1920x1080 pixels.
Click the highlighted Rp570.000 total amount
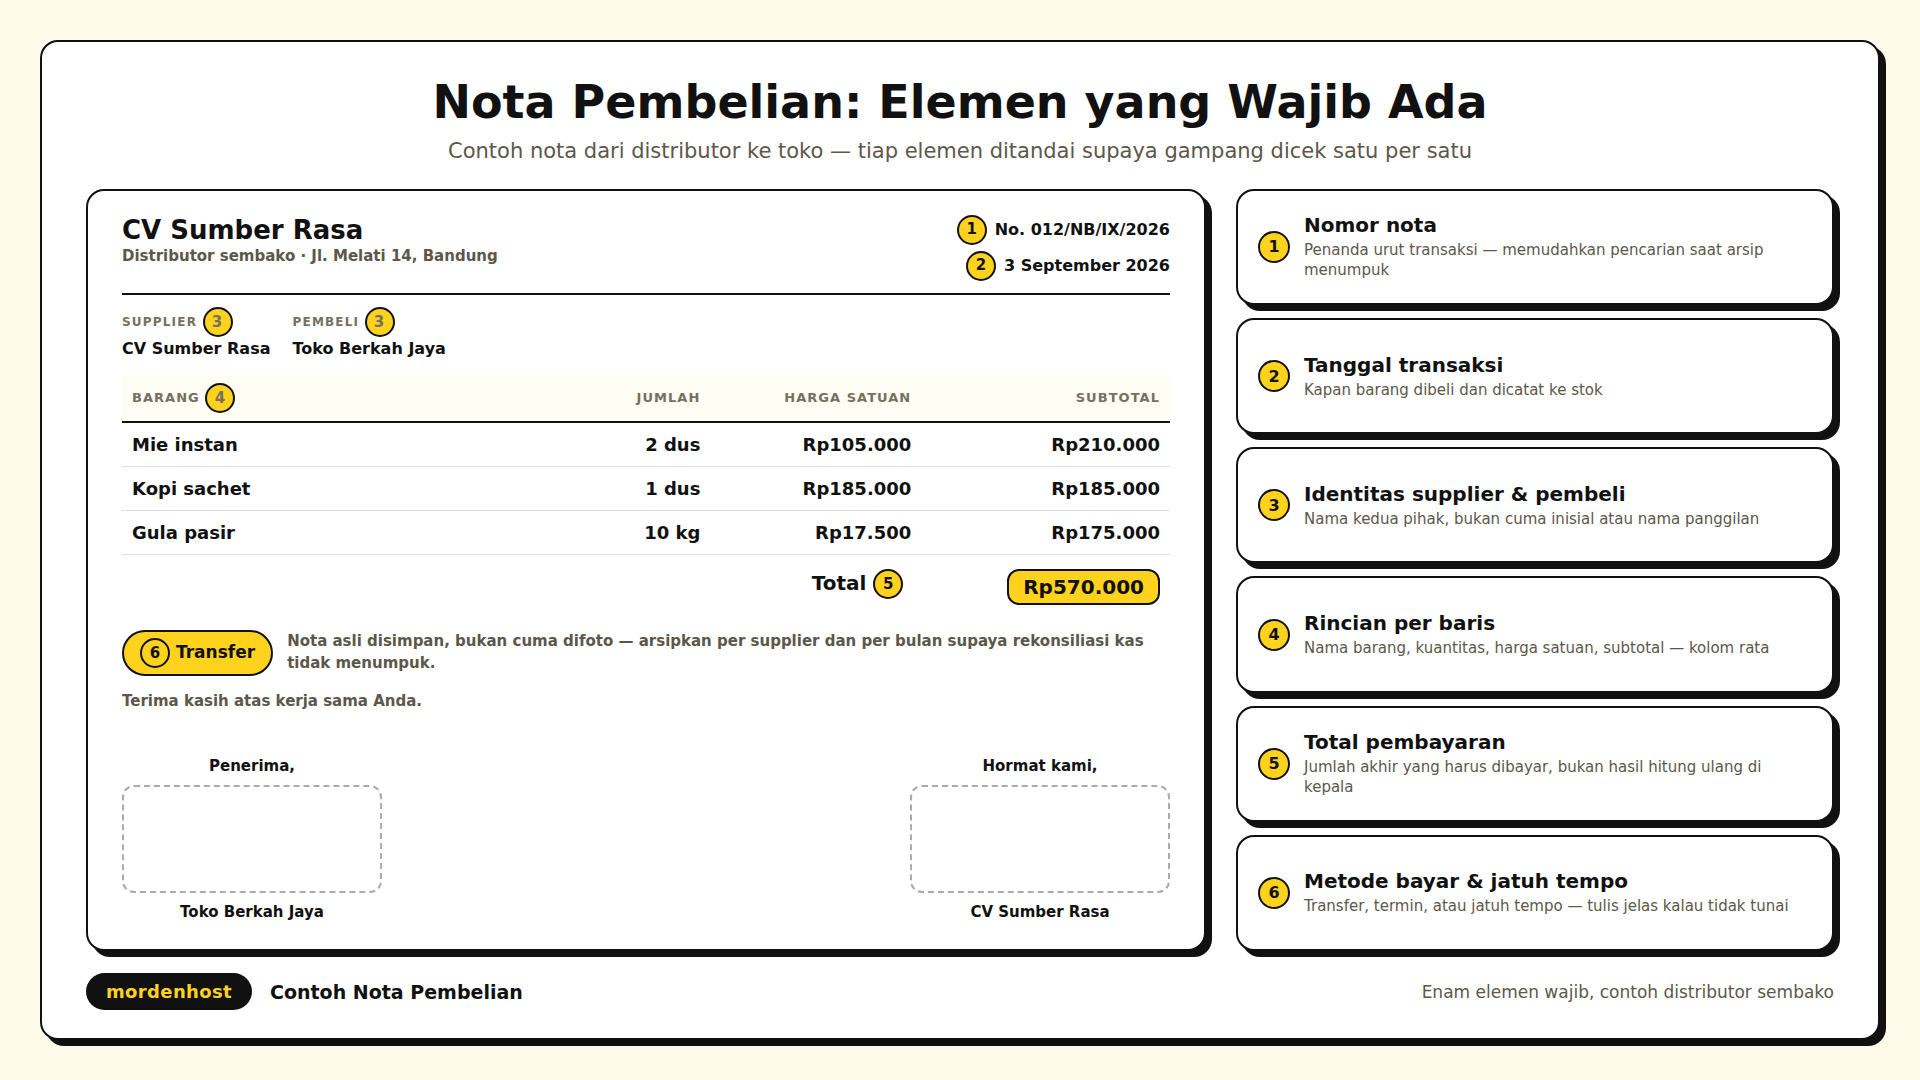tap(1083, 587)
